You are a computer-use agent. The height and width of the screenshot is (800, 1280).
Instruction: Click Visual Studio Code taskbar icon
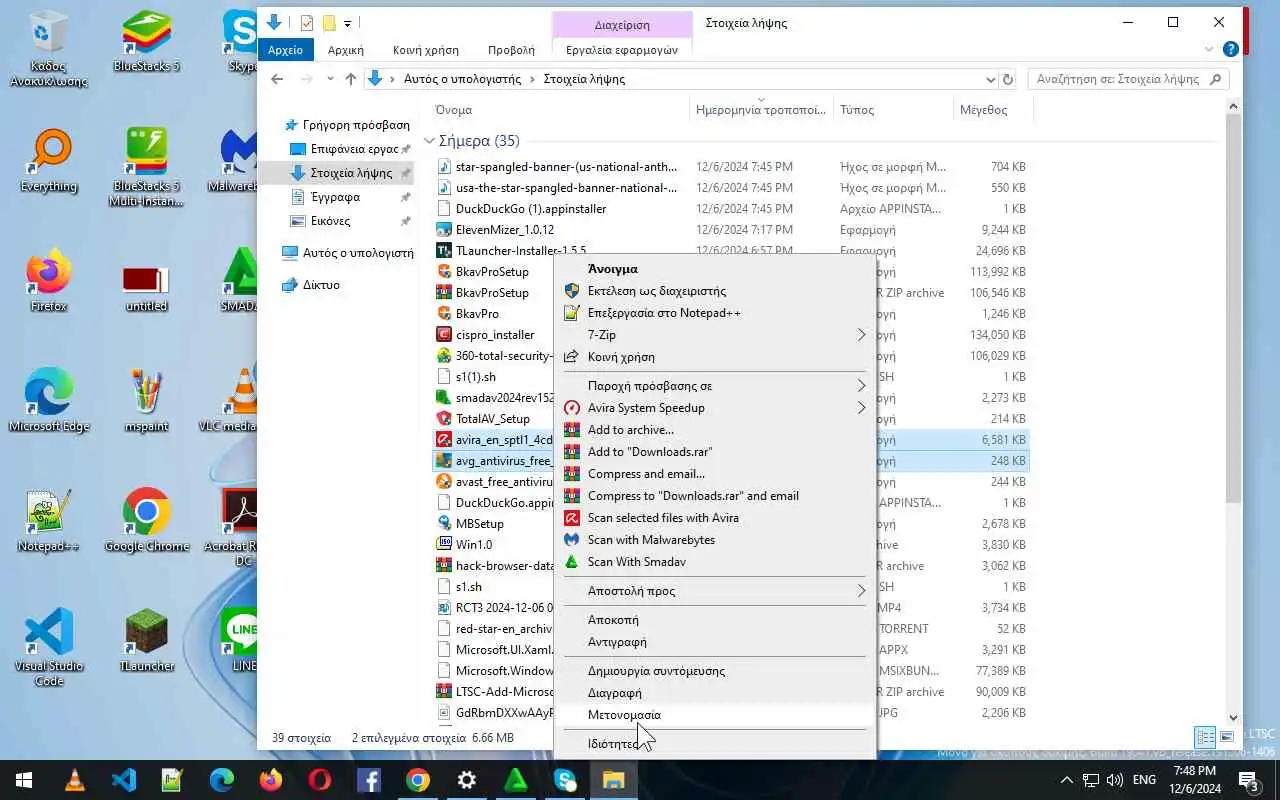point(123,780)
